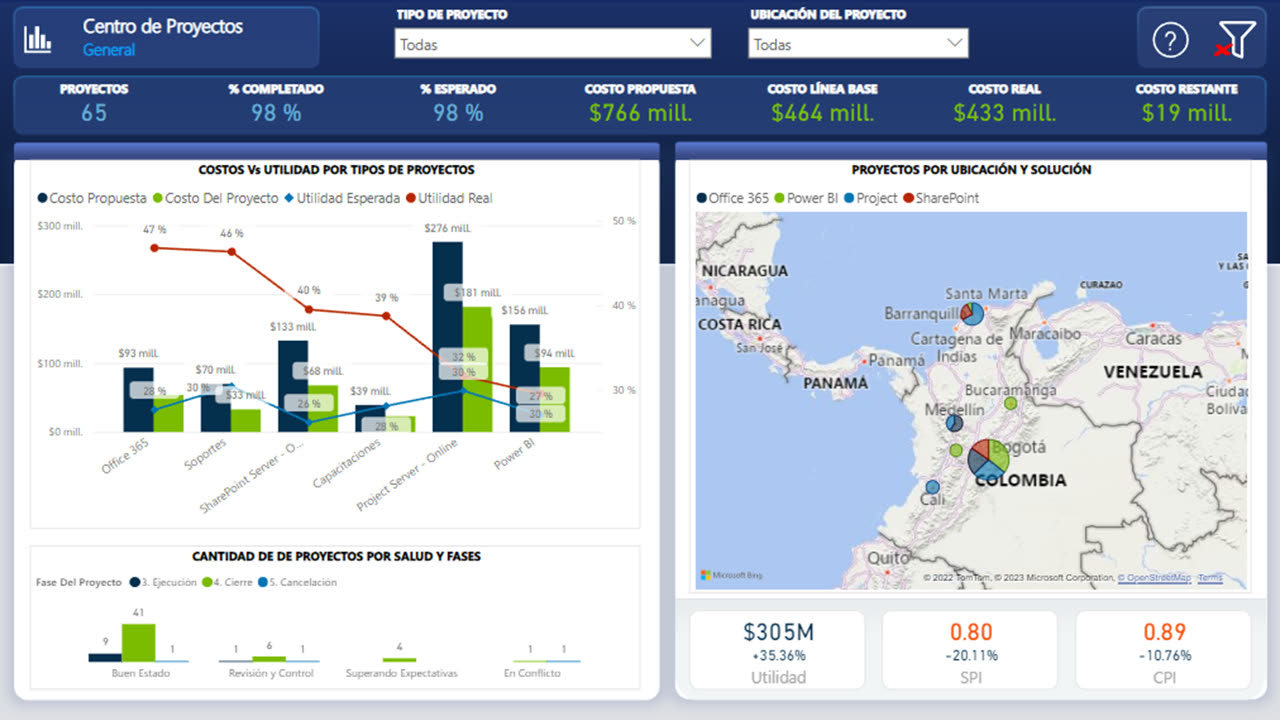
Task: Click the Costo Propuesta legend entry in chart
Action: tap(91, 198)
